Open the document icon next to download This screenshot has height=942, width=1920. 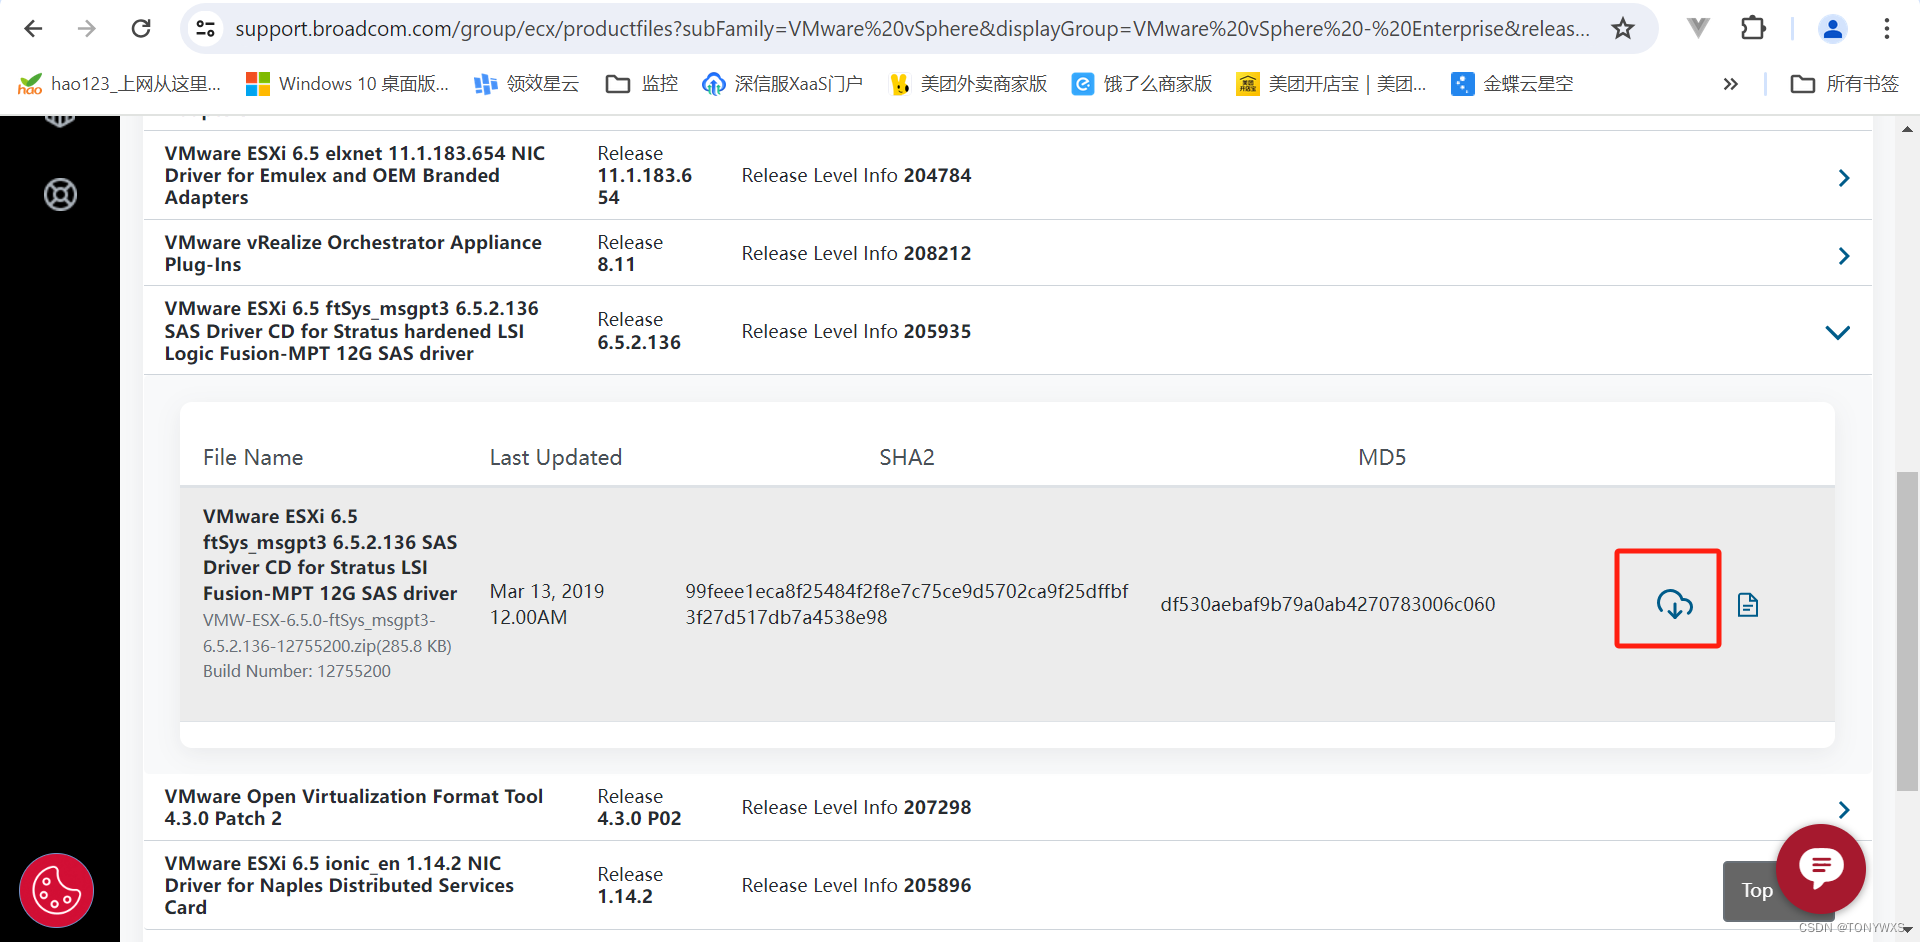(x=1748, y=604)
